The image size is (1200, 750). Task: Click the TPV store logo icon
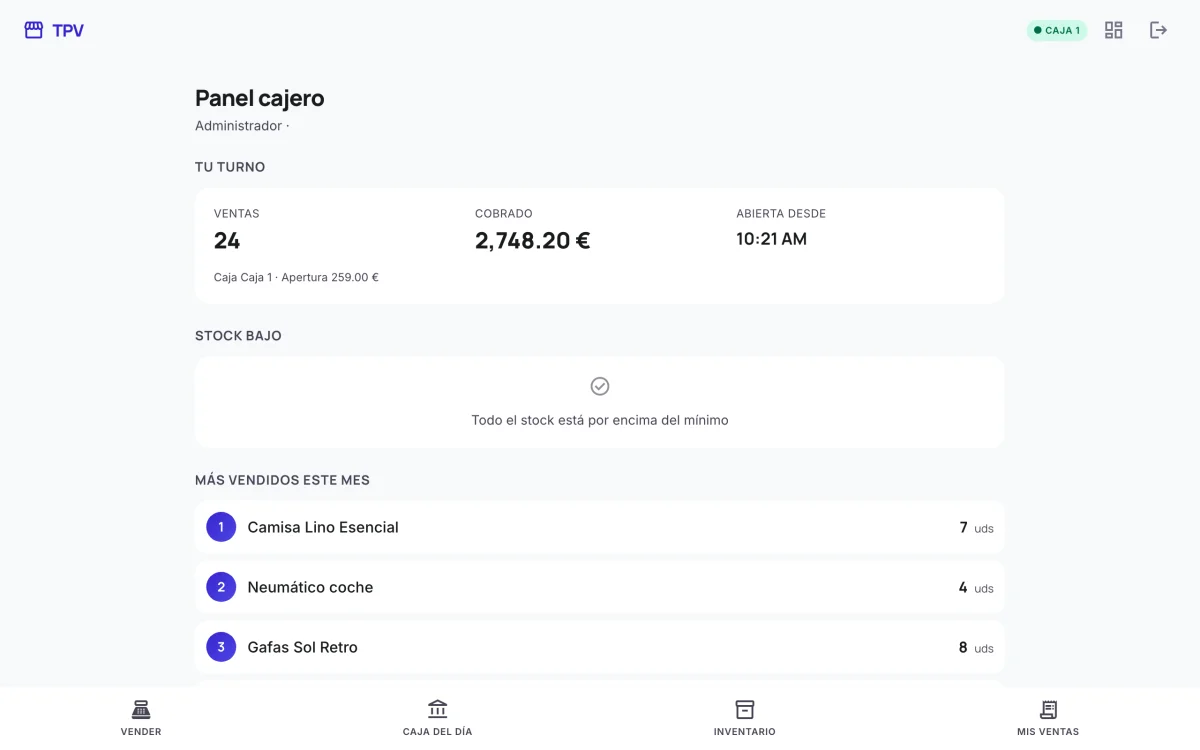34,30
